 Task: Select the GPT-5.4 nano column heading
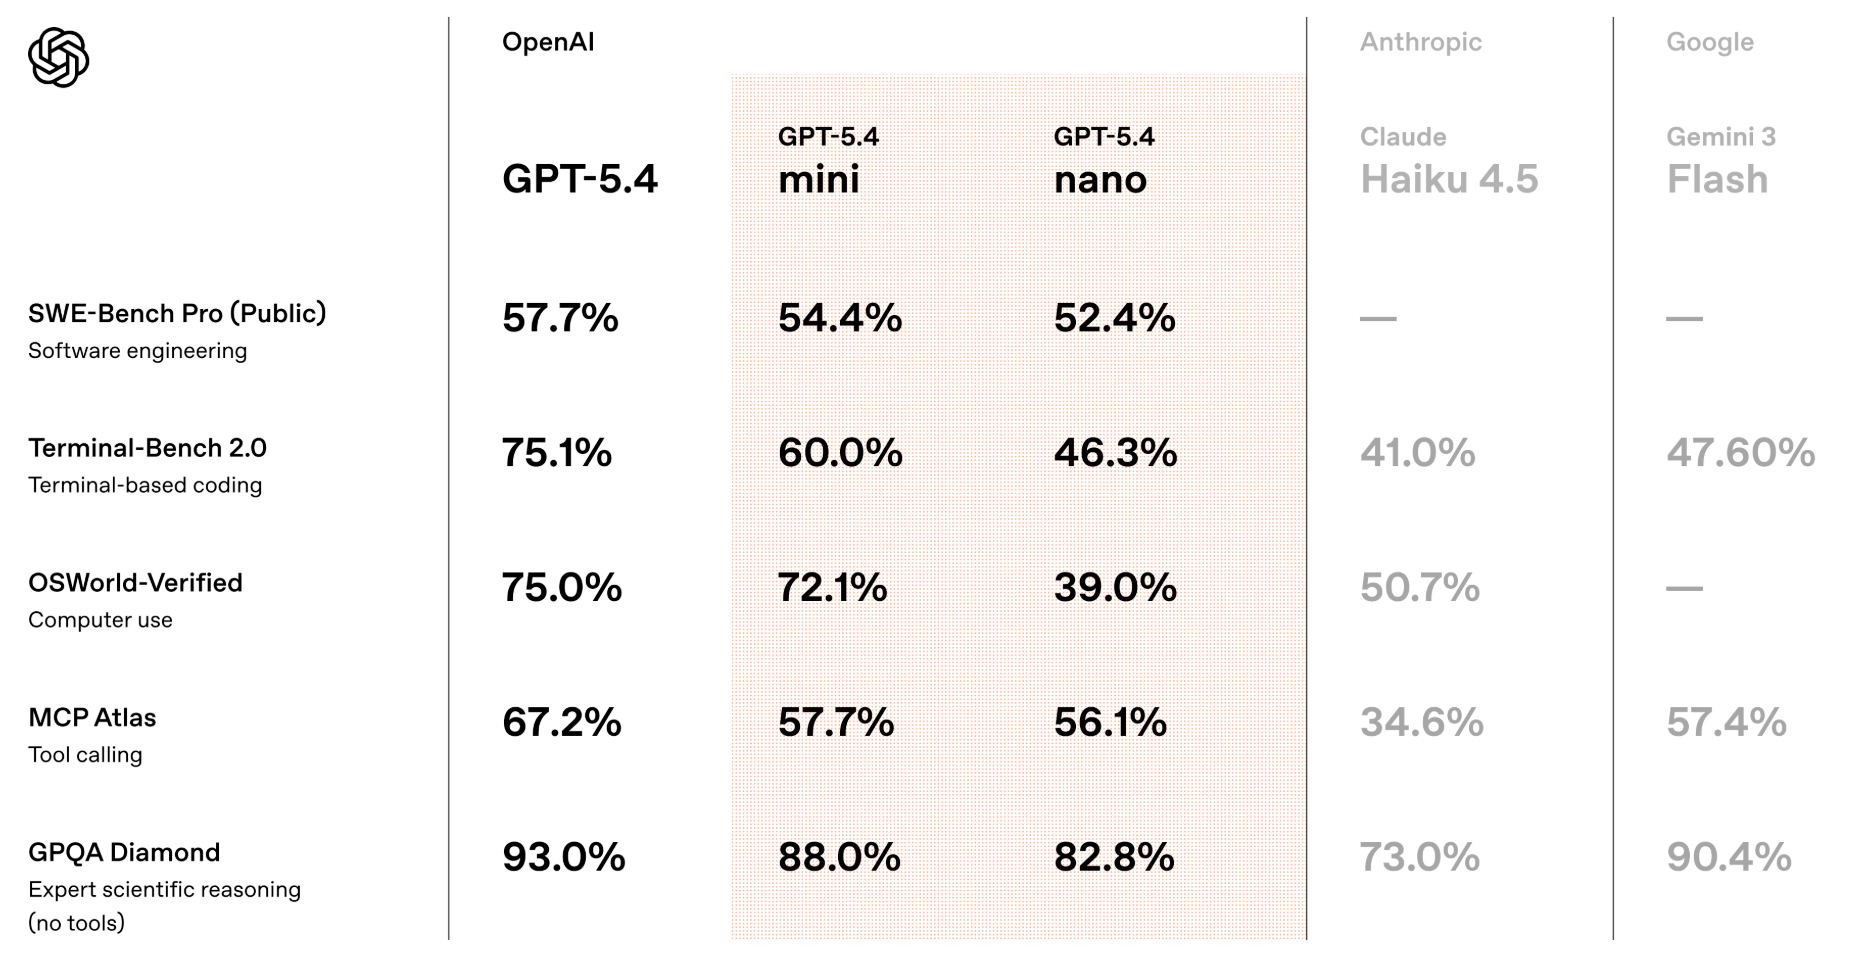pyautogui.click(x=1103, y=161)
